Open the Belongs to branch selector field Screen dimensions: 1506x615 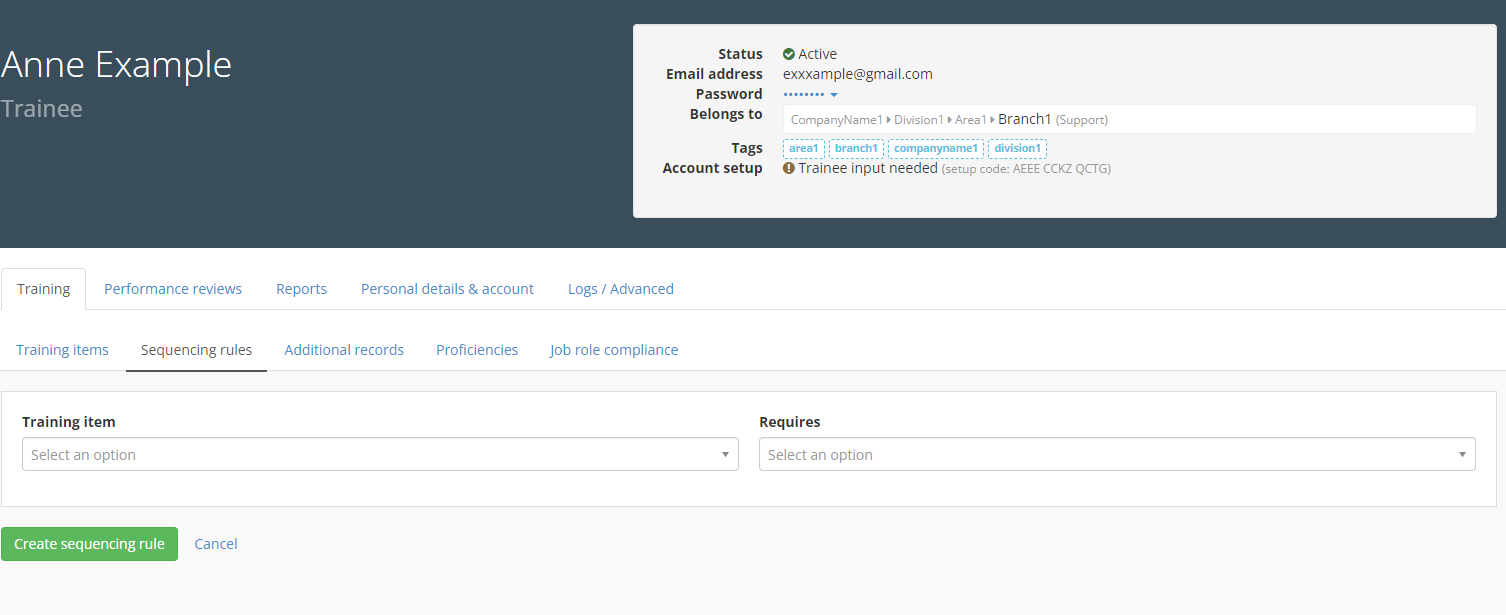pos(1129,119)
